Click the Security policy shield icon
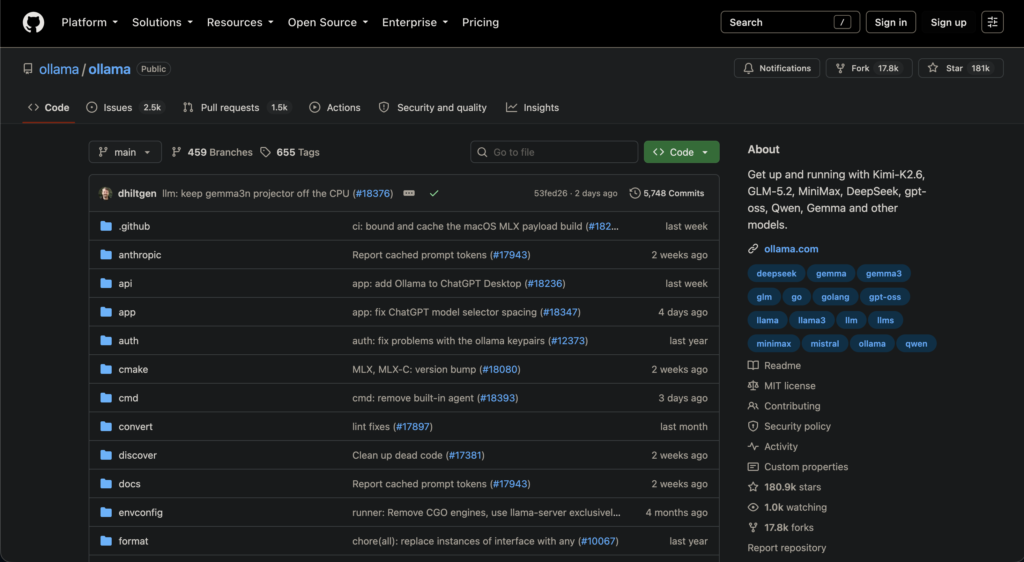The image size is (1024, 562). coord(753,426)
